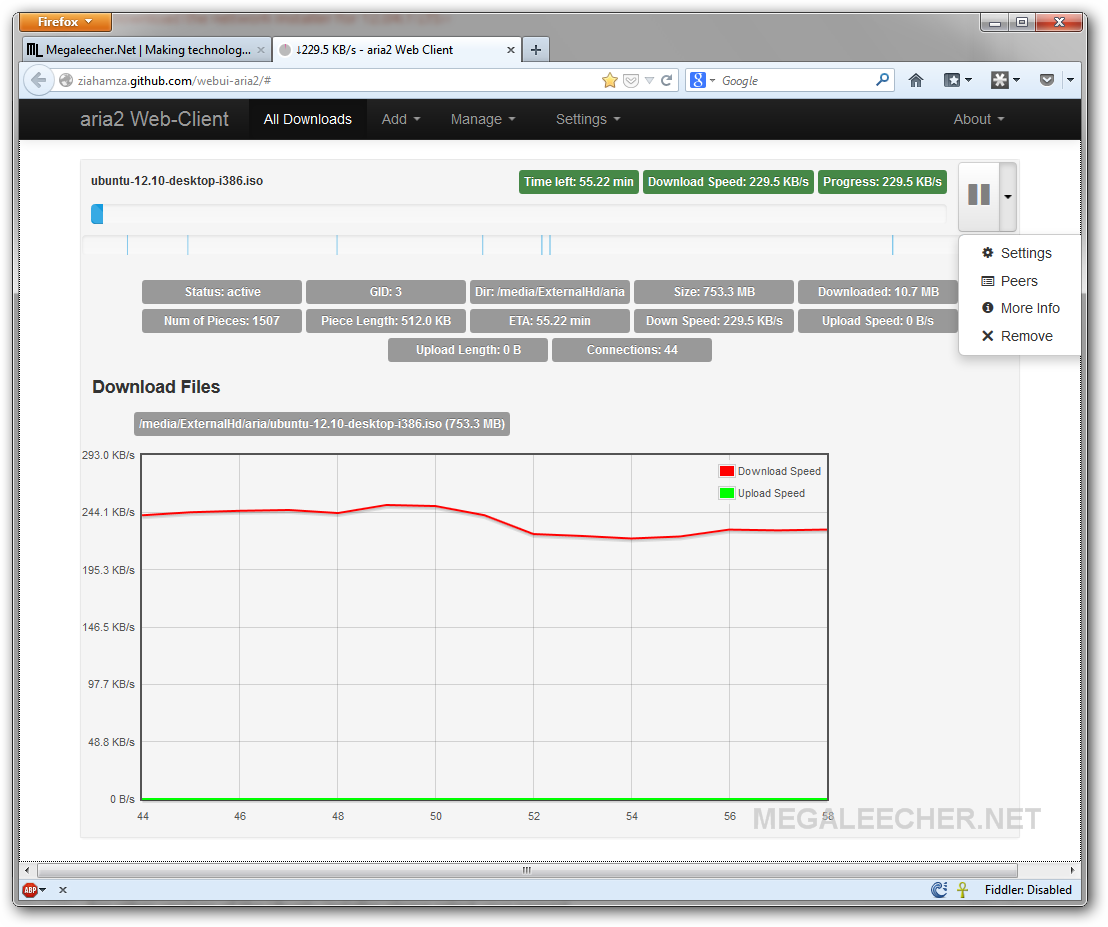Click the Connections: 44 label
The image size is (1108, 927).
pos(632,350)
